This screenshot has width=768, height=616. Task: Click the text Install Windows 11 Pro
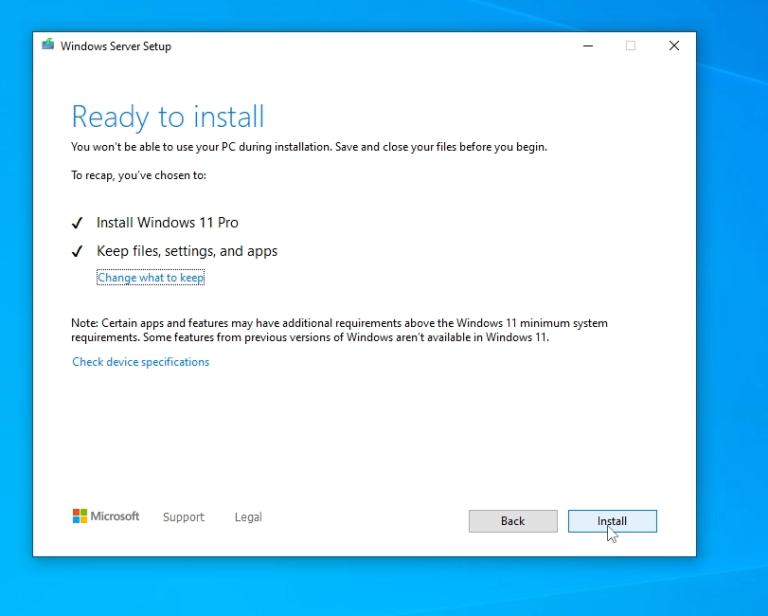click(168, 223)
